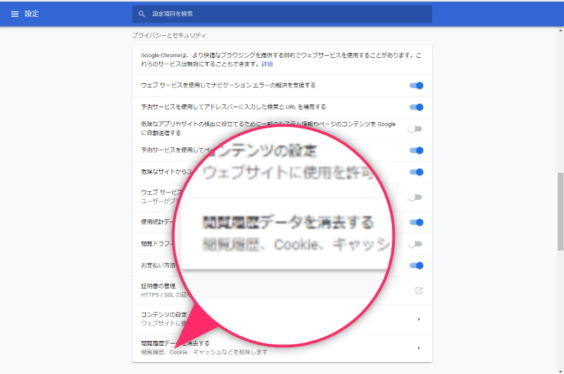Click the Google Chrome は description paragraph
Screen dimensions: 564x374
(281, 60)
